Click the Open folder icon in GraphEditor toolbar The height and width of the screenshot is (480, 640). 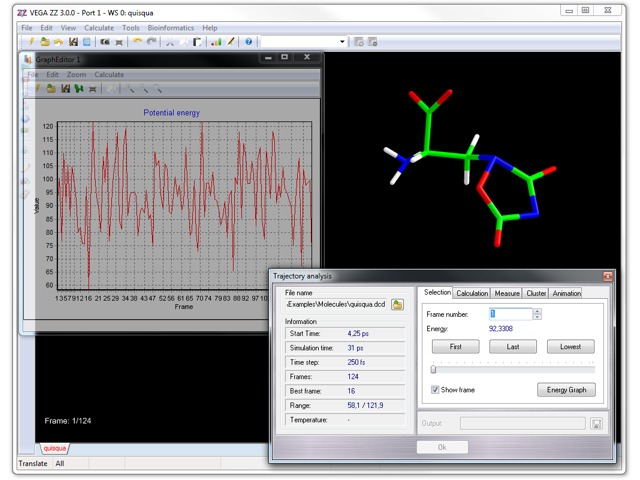pyautogui.click(x=51, y=88)
